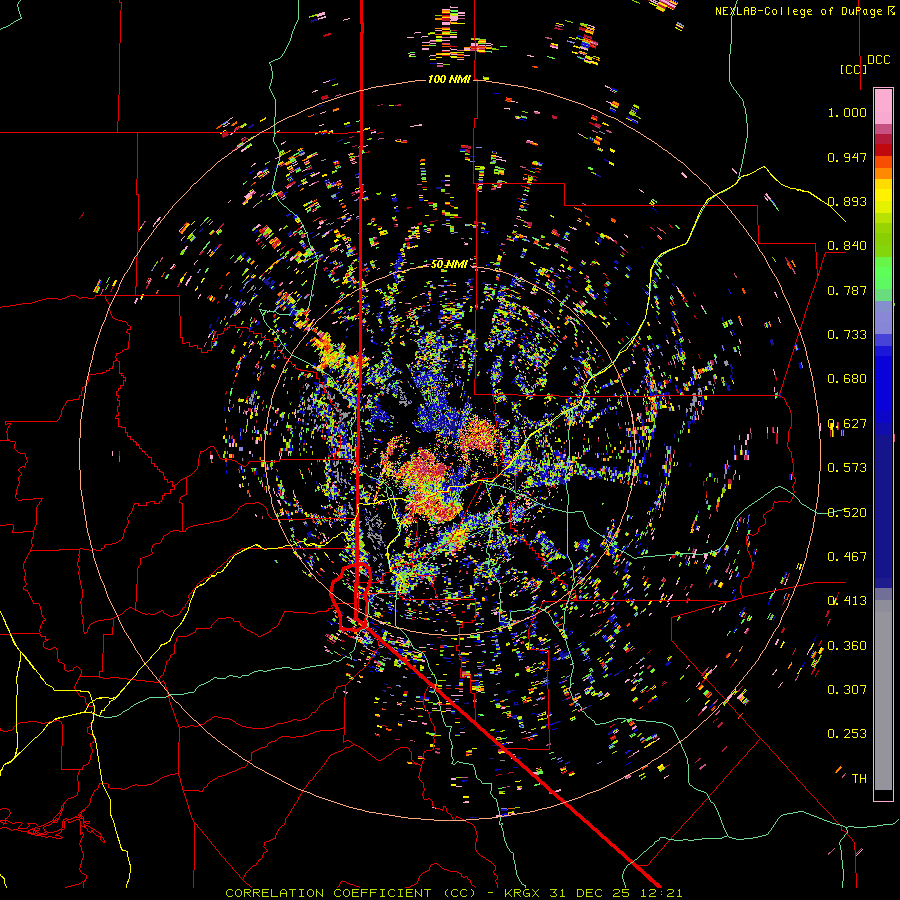
Task: Click the 0.680 legend value
Action: (x=847, y=379)
